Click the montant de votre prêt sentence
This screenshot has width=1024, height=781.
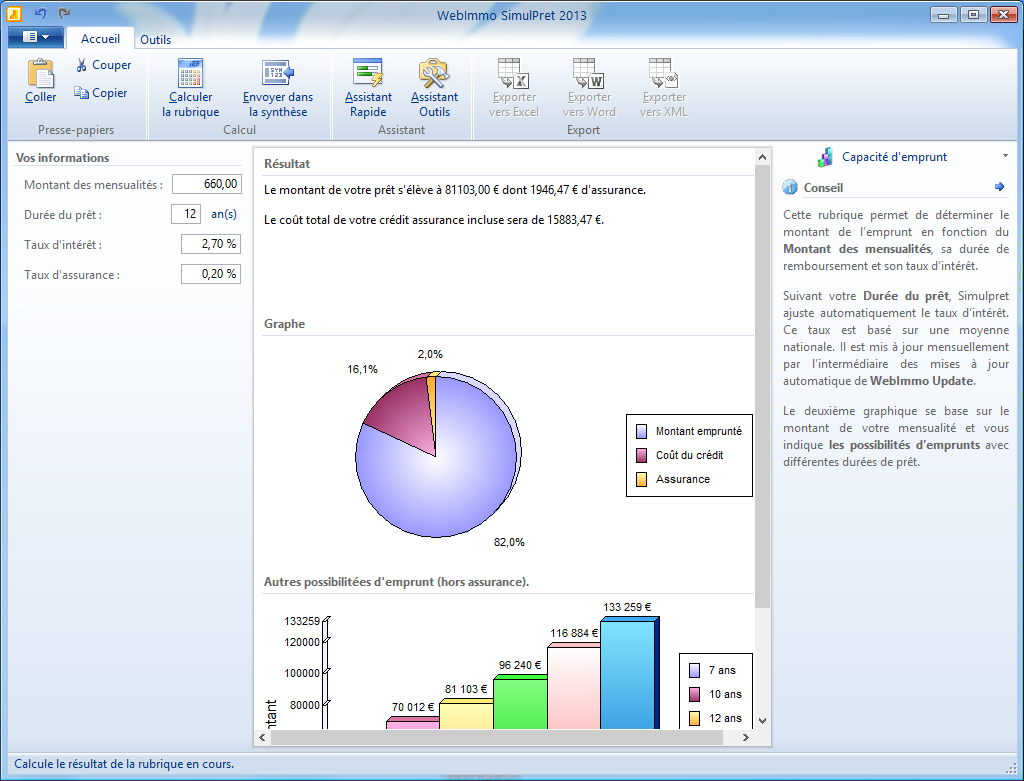[x=455, y=190]
